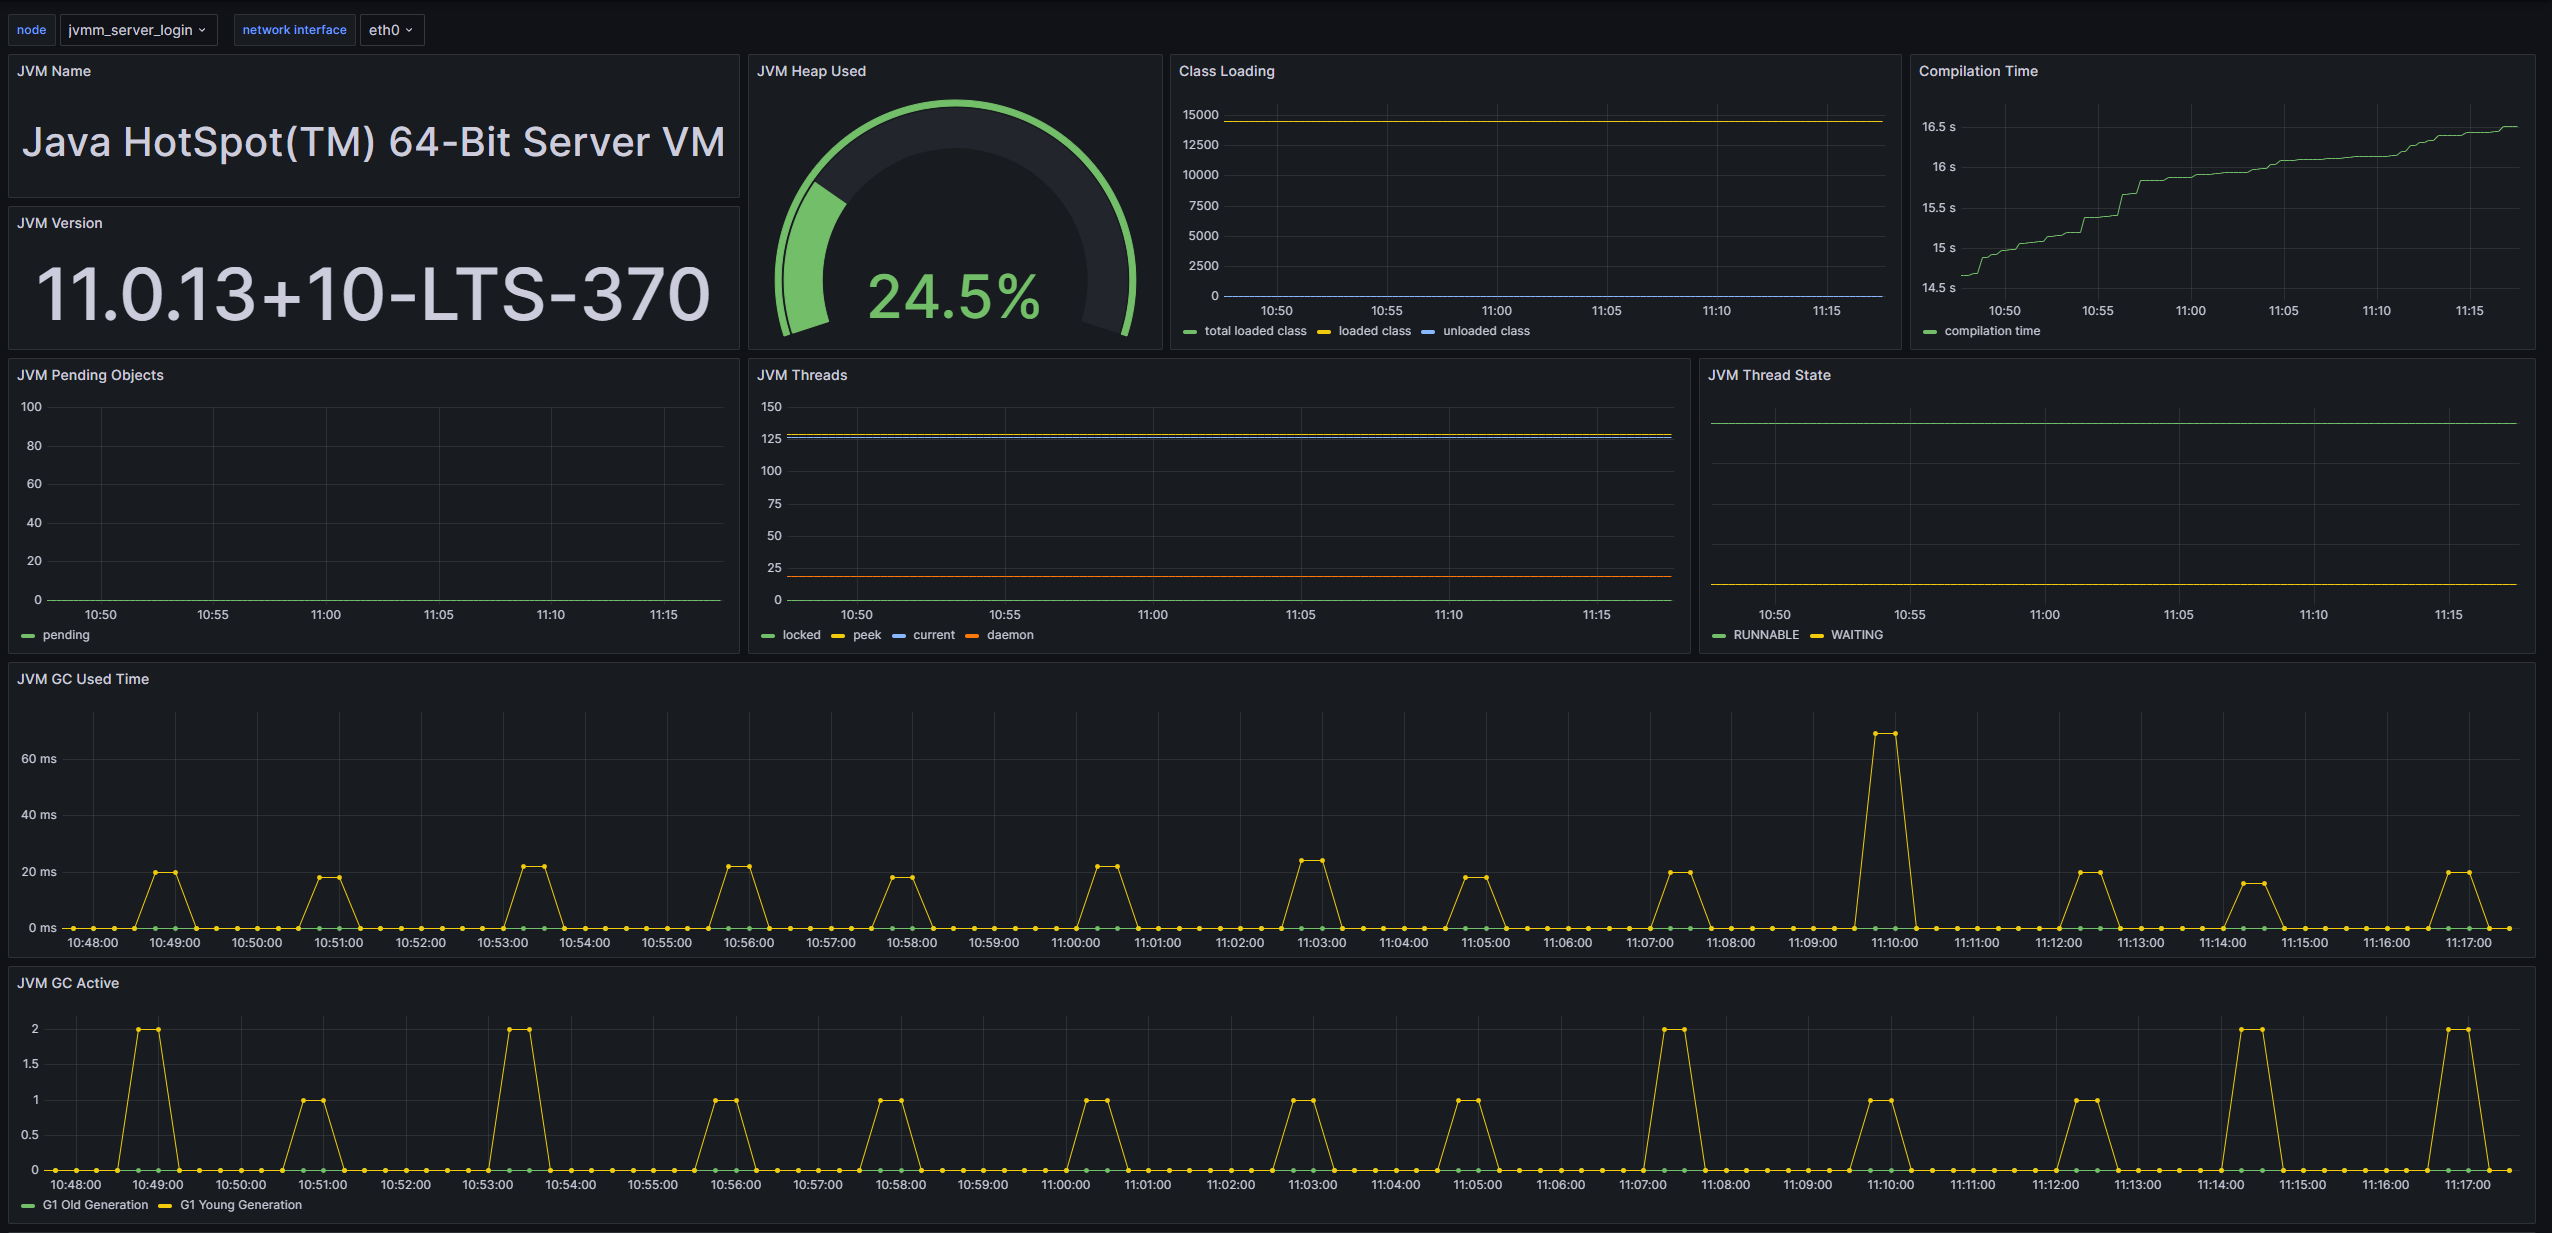Hide the RUNNABLE series in JVM Thread State
The height and width of the screenshot is (1233, 2552).
(1765, 635)
